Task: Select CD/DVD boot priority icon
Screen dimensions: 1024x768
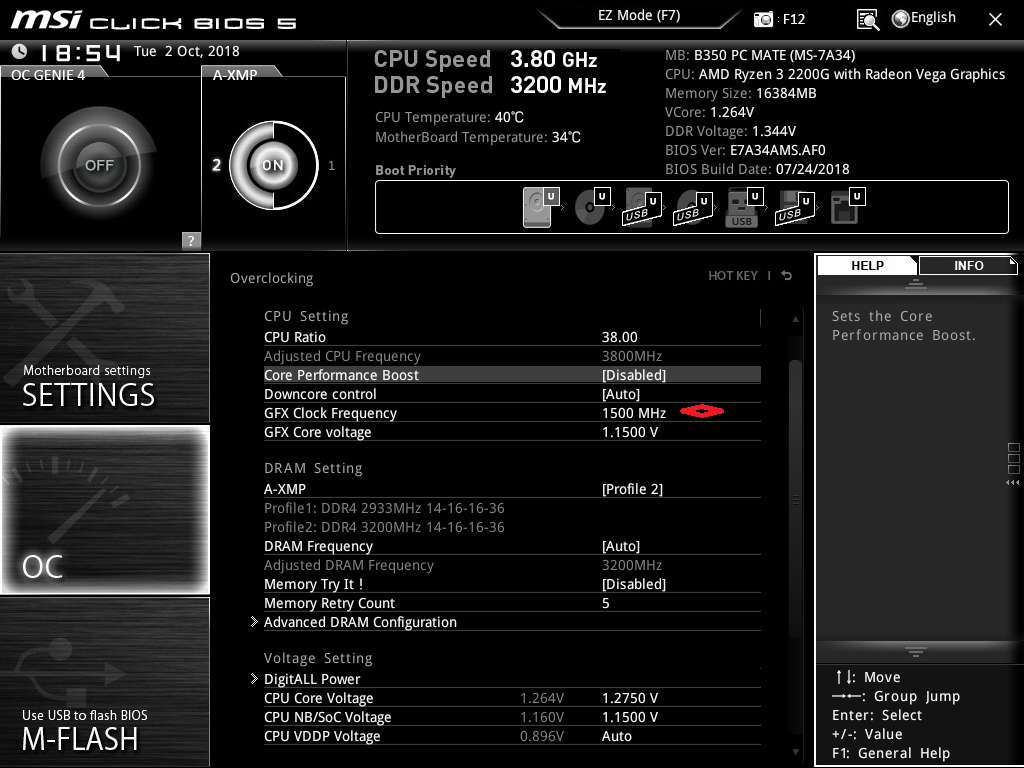Action: click(x=592, y=207)
